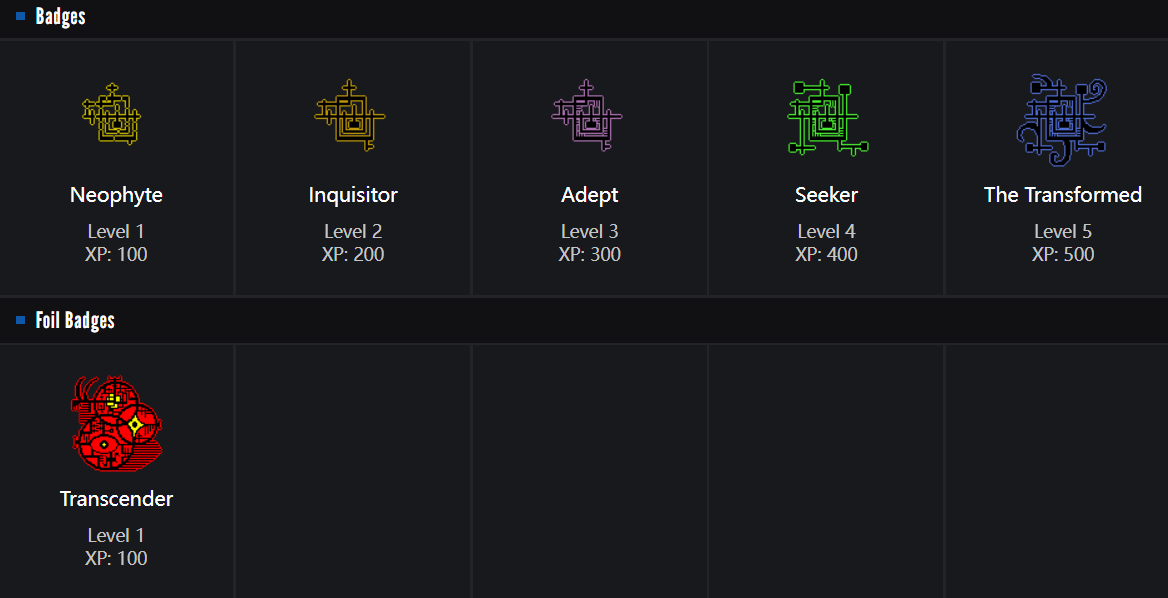
Task: Click XP: 300 under Adept badge
Action: tap(590, 254)
